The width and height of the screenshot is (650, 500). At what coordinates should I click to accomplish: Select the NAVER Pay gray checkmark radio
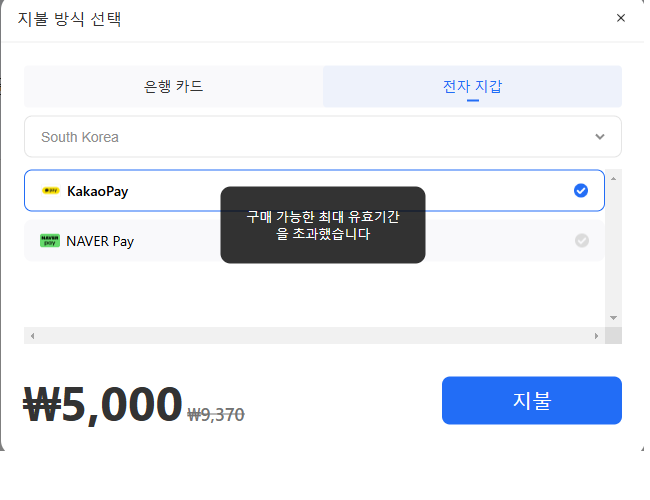(582, 240)
